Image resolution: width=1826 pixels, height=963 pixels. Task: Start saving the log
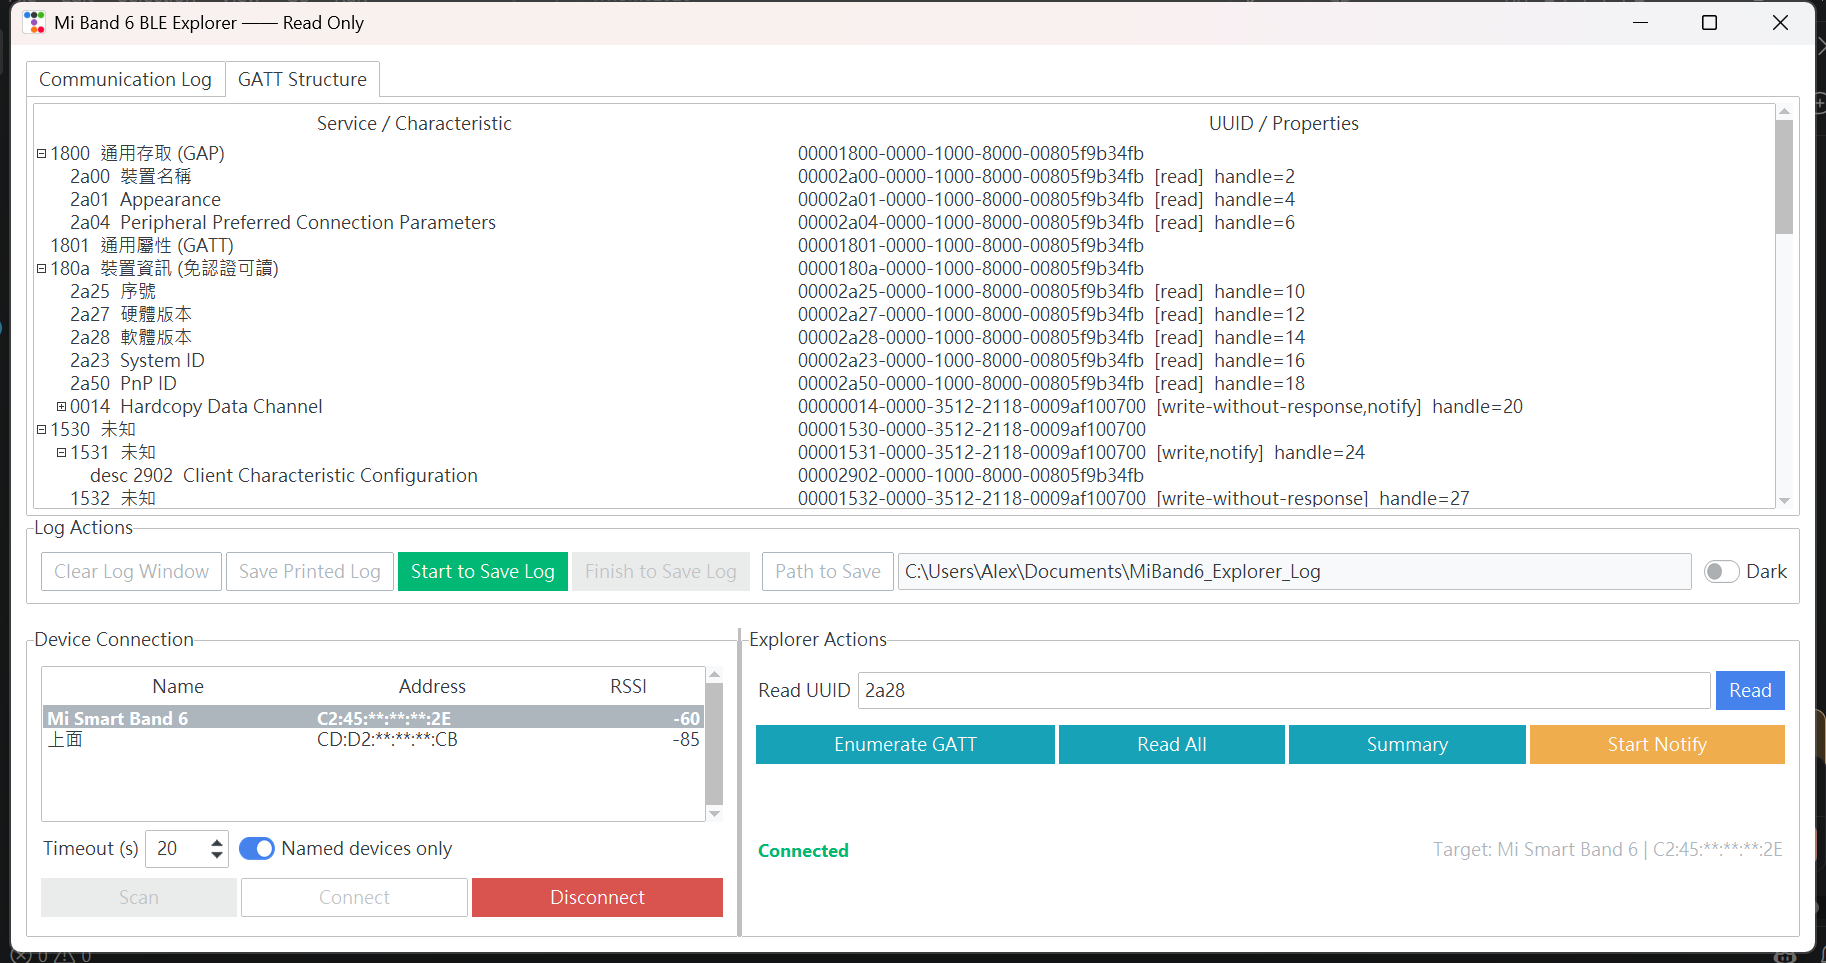483,571
